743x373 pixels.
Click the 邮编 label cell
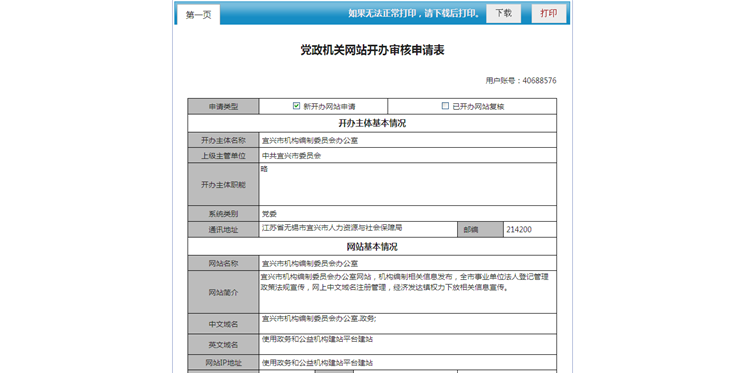[480, 229]
